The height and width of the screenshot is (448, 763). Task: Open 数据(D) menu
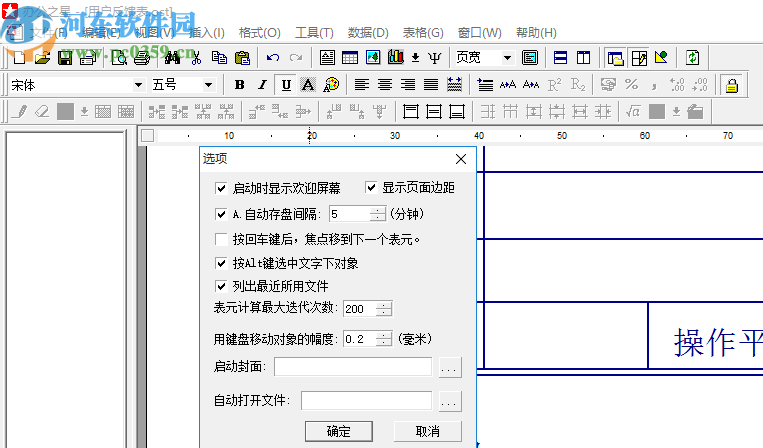[368, 33]
